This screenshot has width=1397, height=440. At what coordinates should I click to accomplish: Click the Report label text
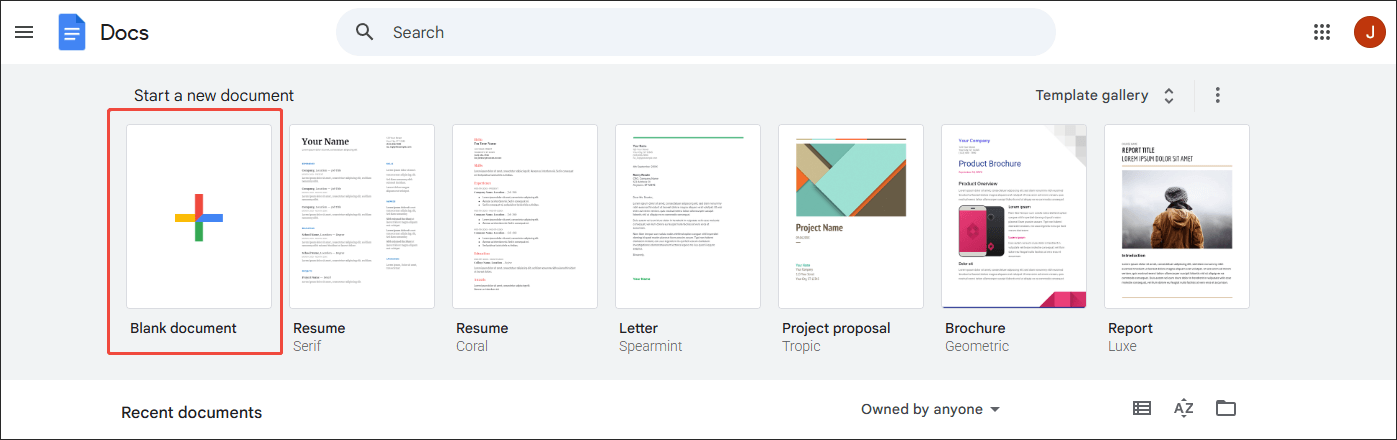coord(1130,328)
